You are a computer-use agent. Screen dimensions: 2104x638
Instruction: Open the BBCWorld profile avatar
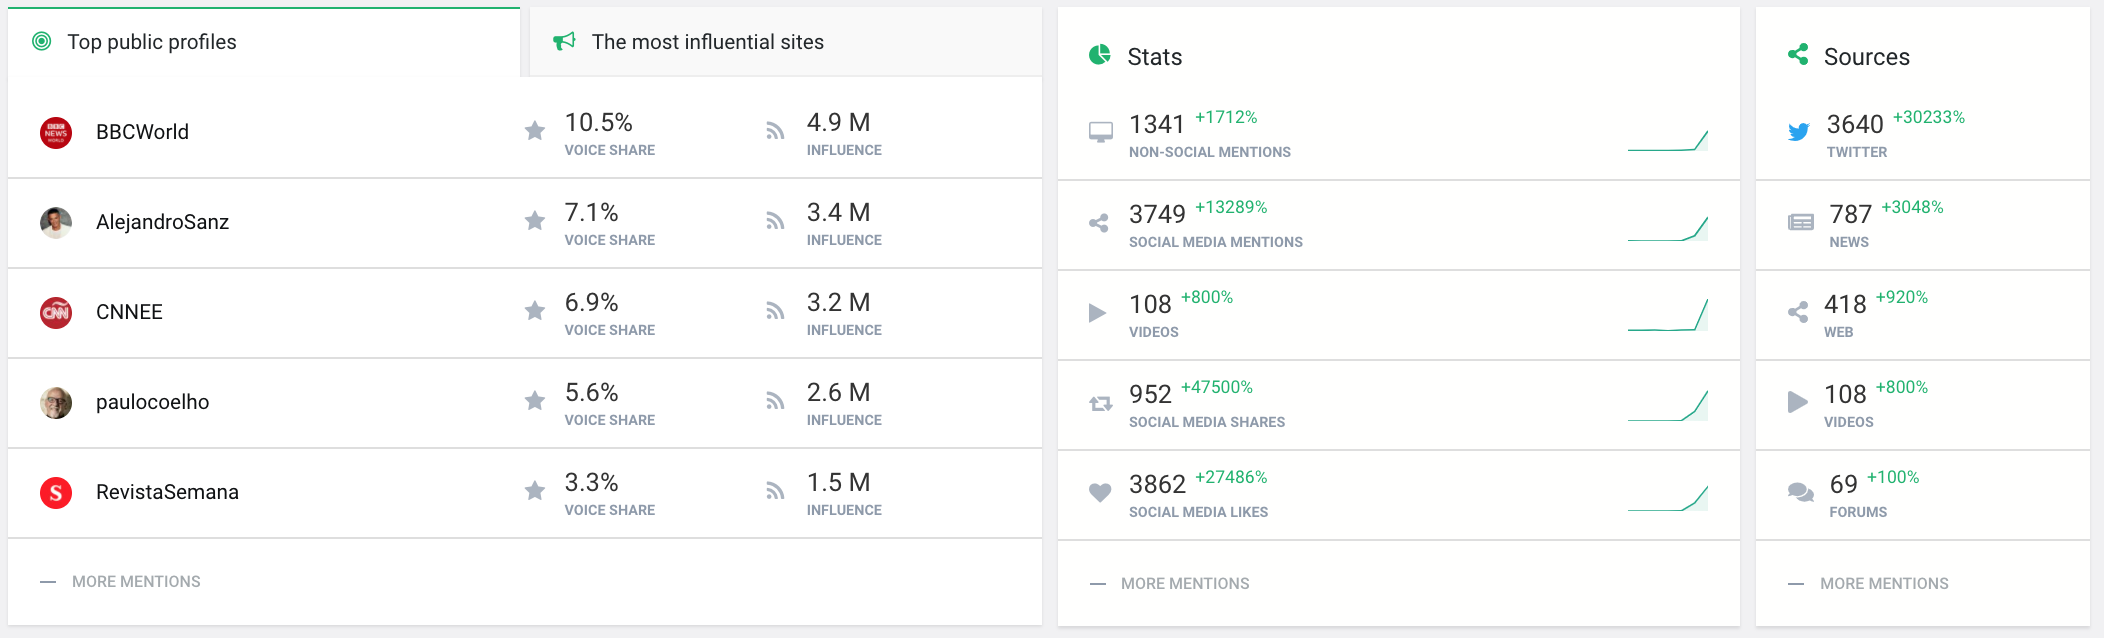tap(56, 132)
